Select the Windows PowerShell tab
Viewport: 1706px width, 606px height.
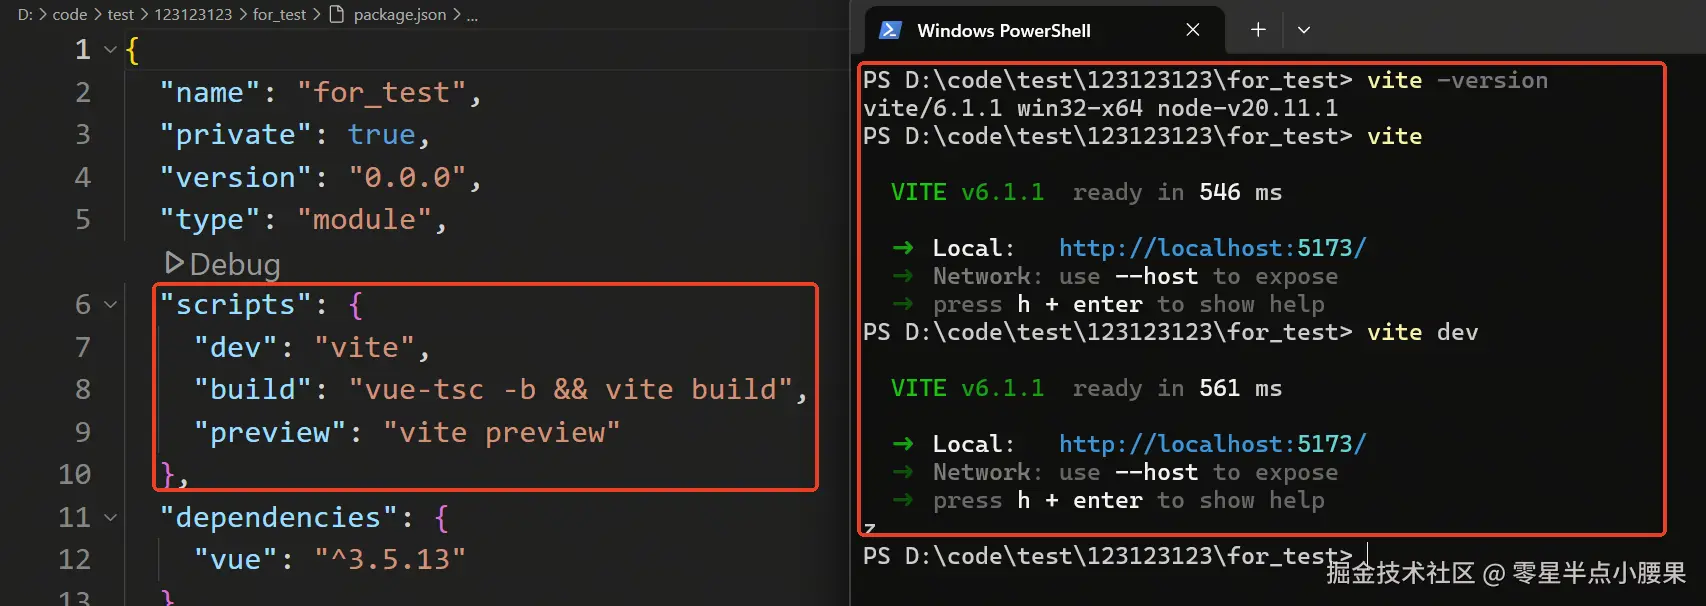coord(1043,30)
